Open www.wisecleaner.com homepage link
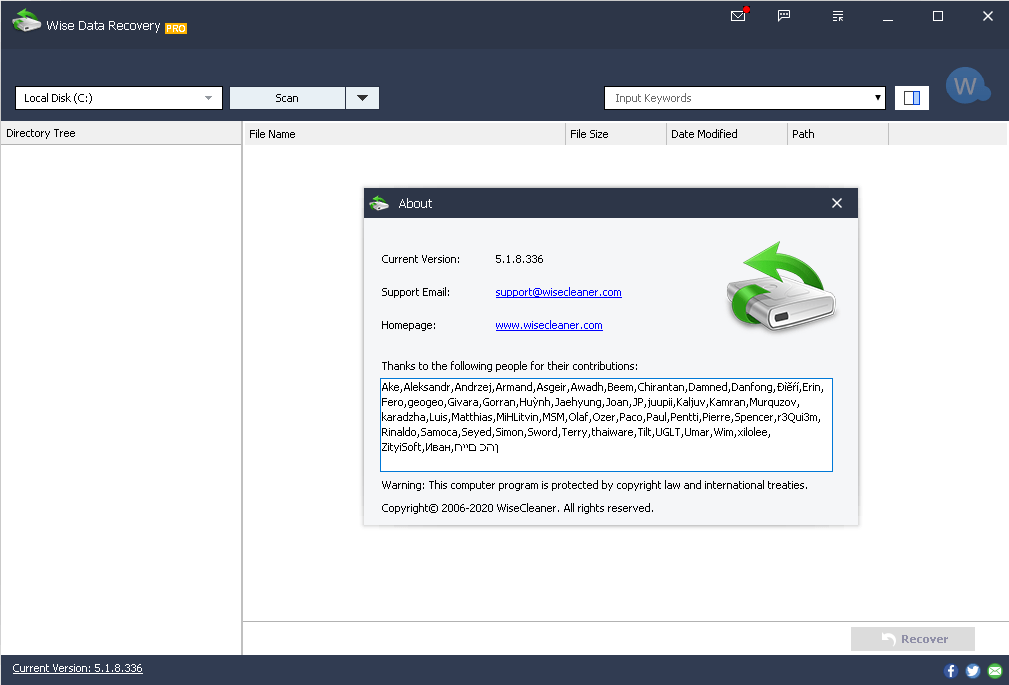This screenshot has height=685, width=1009. [549, 325]
